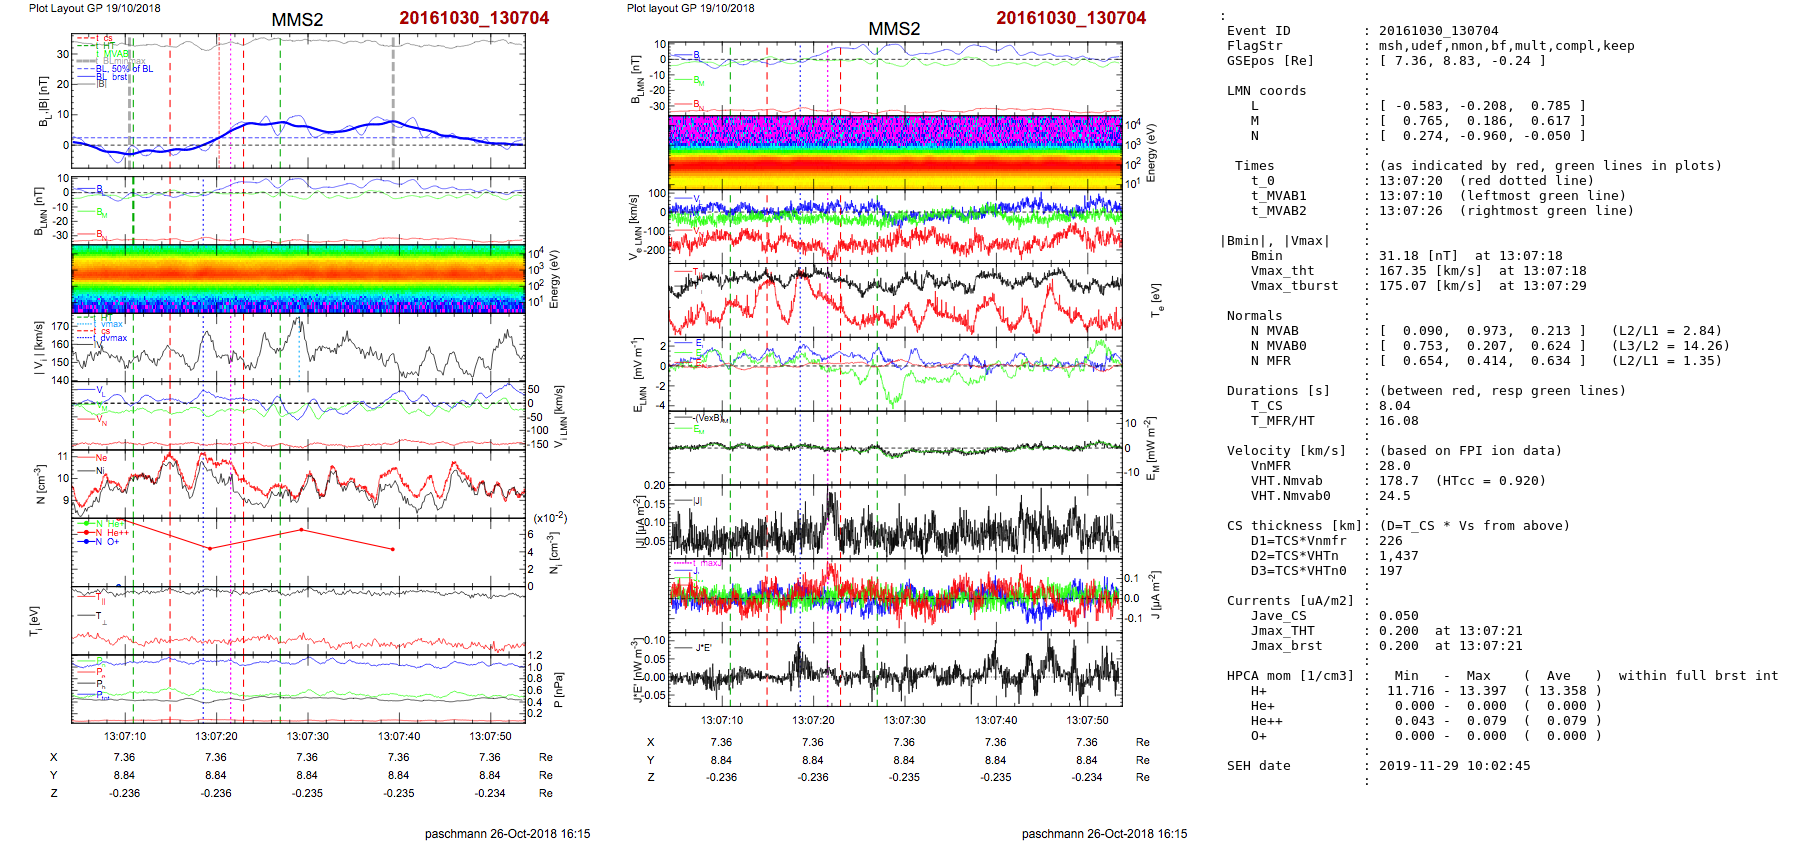Select the 'Plot Layout GP 19/10/2018' label on the left plot
The width and height of the screenshot is (1804, 841).
point(94,8)
